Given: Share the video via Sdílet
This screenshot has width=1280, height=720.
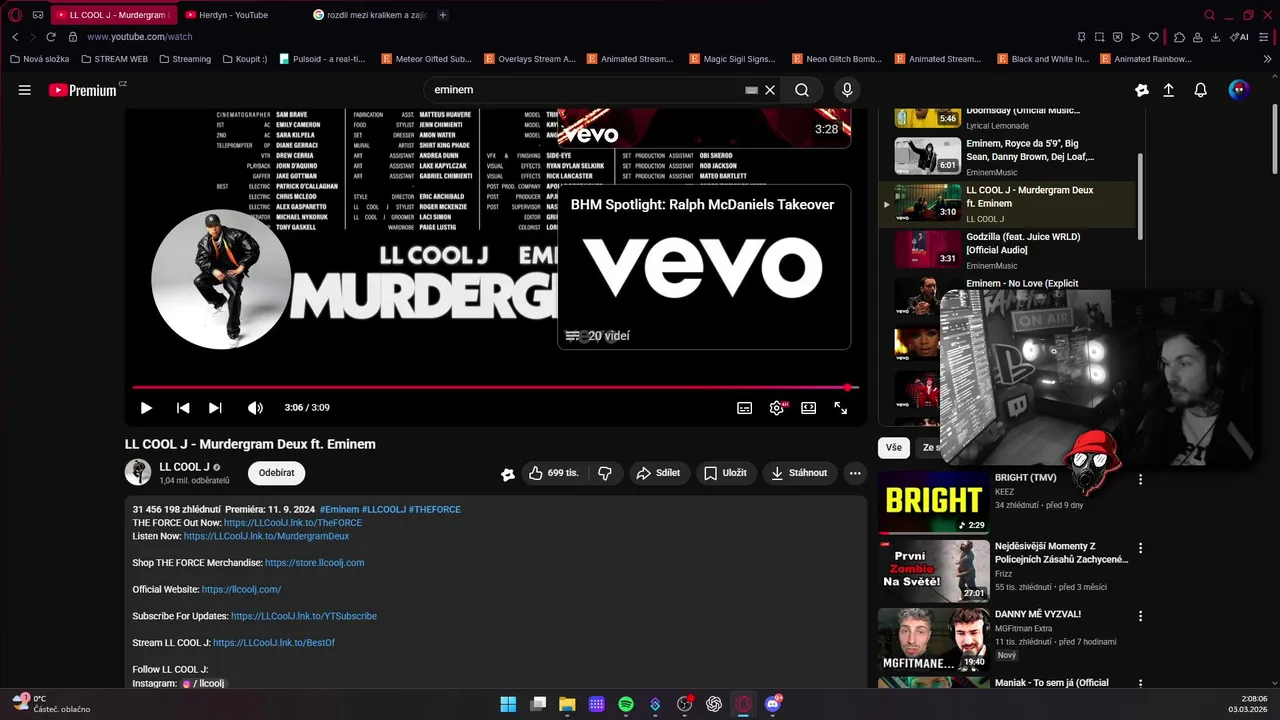Looking at the screenshot, I should pos(658,473).
